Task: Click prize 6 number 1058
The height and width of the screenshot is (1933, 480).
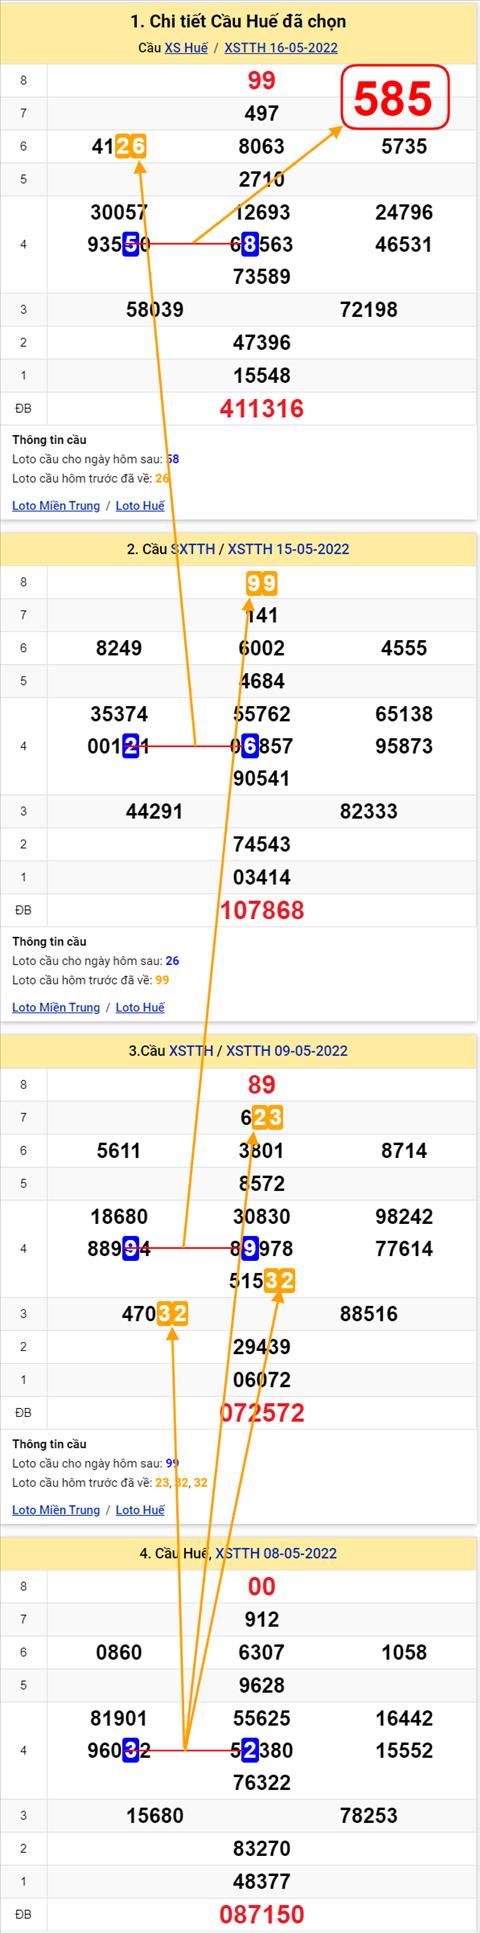Action: click(x=404, y=1653)
